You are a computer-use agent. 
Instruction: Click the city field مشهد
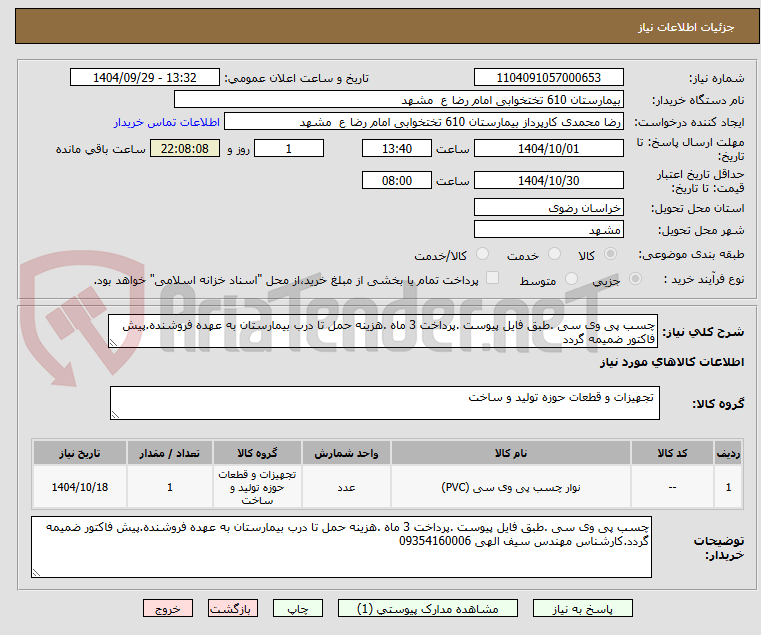pyautogui.click(x=548, y=230)
